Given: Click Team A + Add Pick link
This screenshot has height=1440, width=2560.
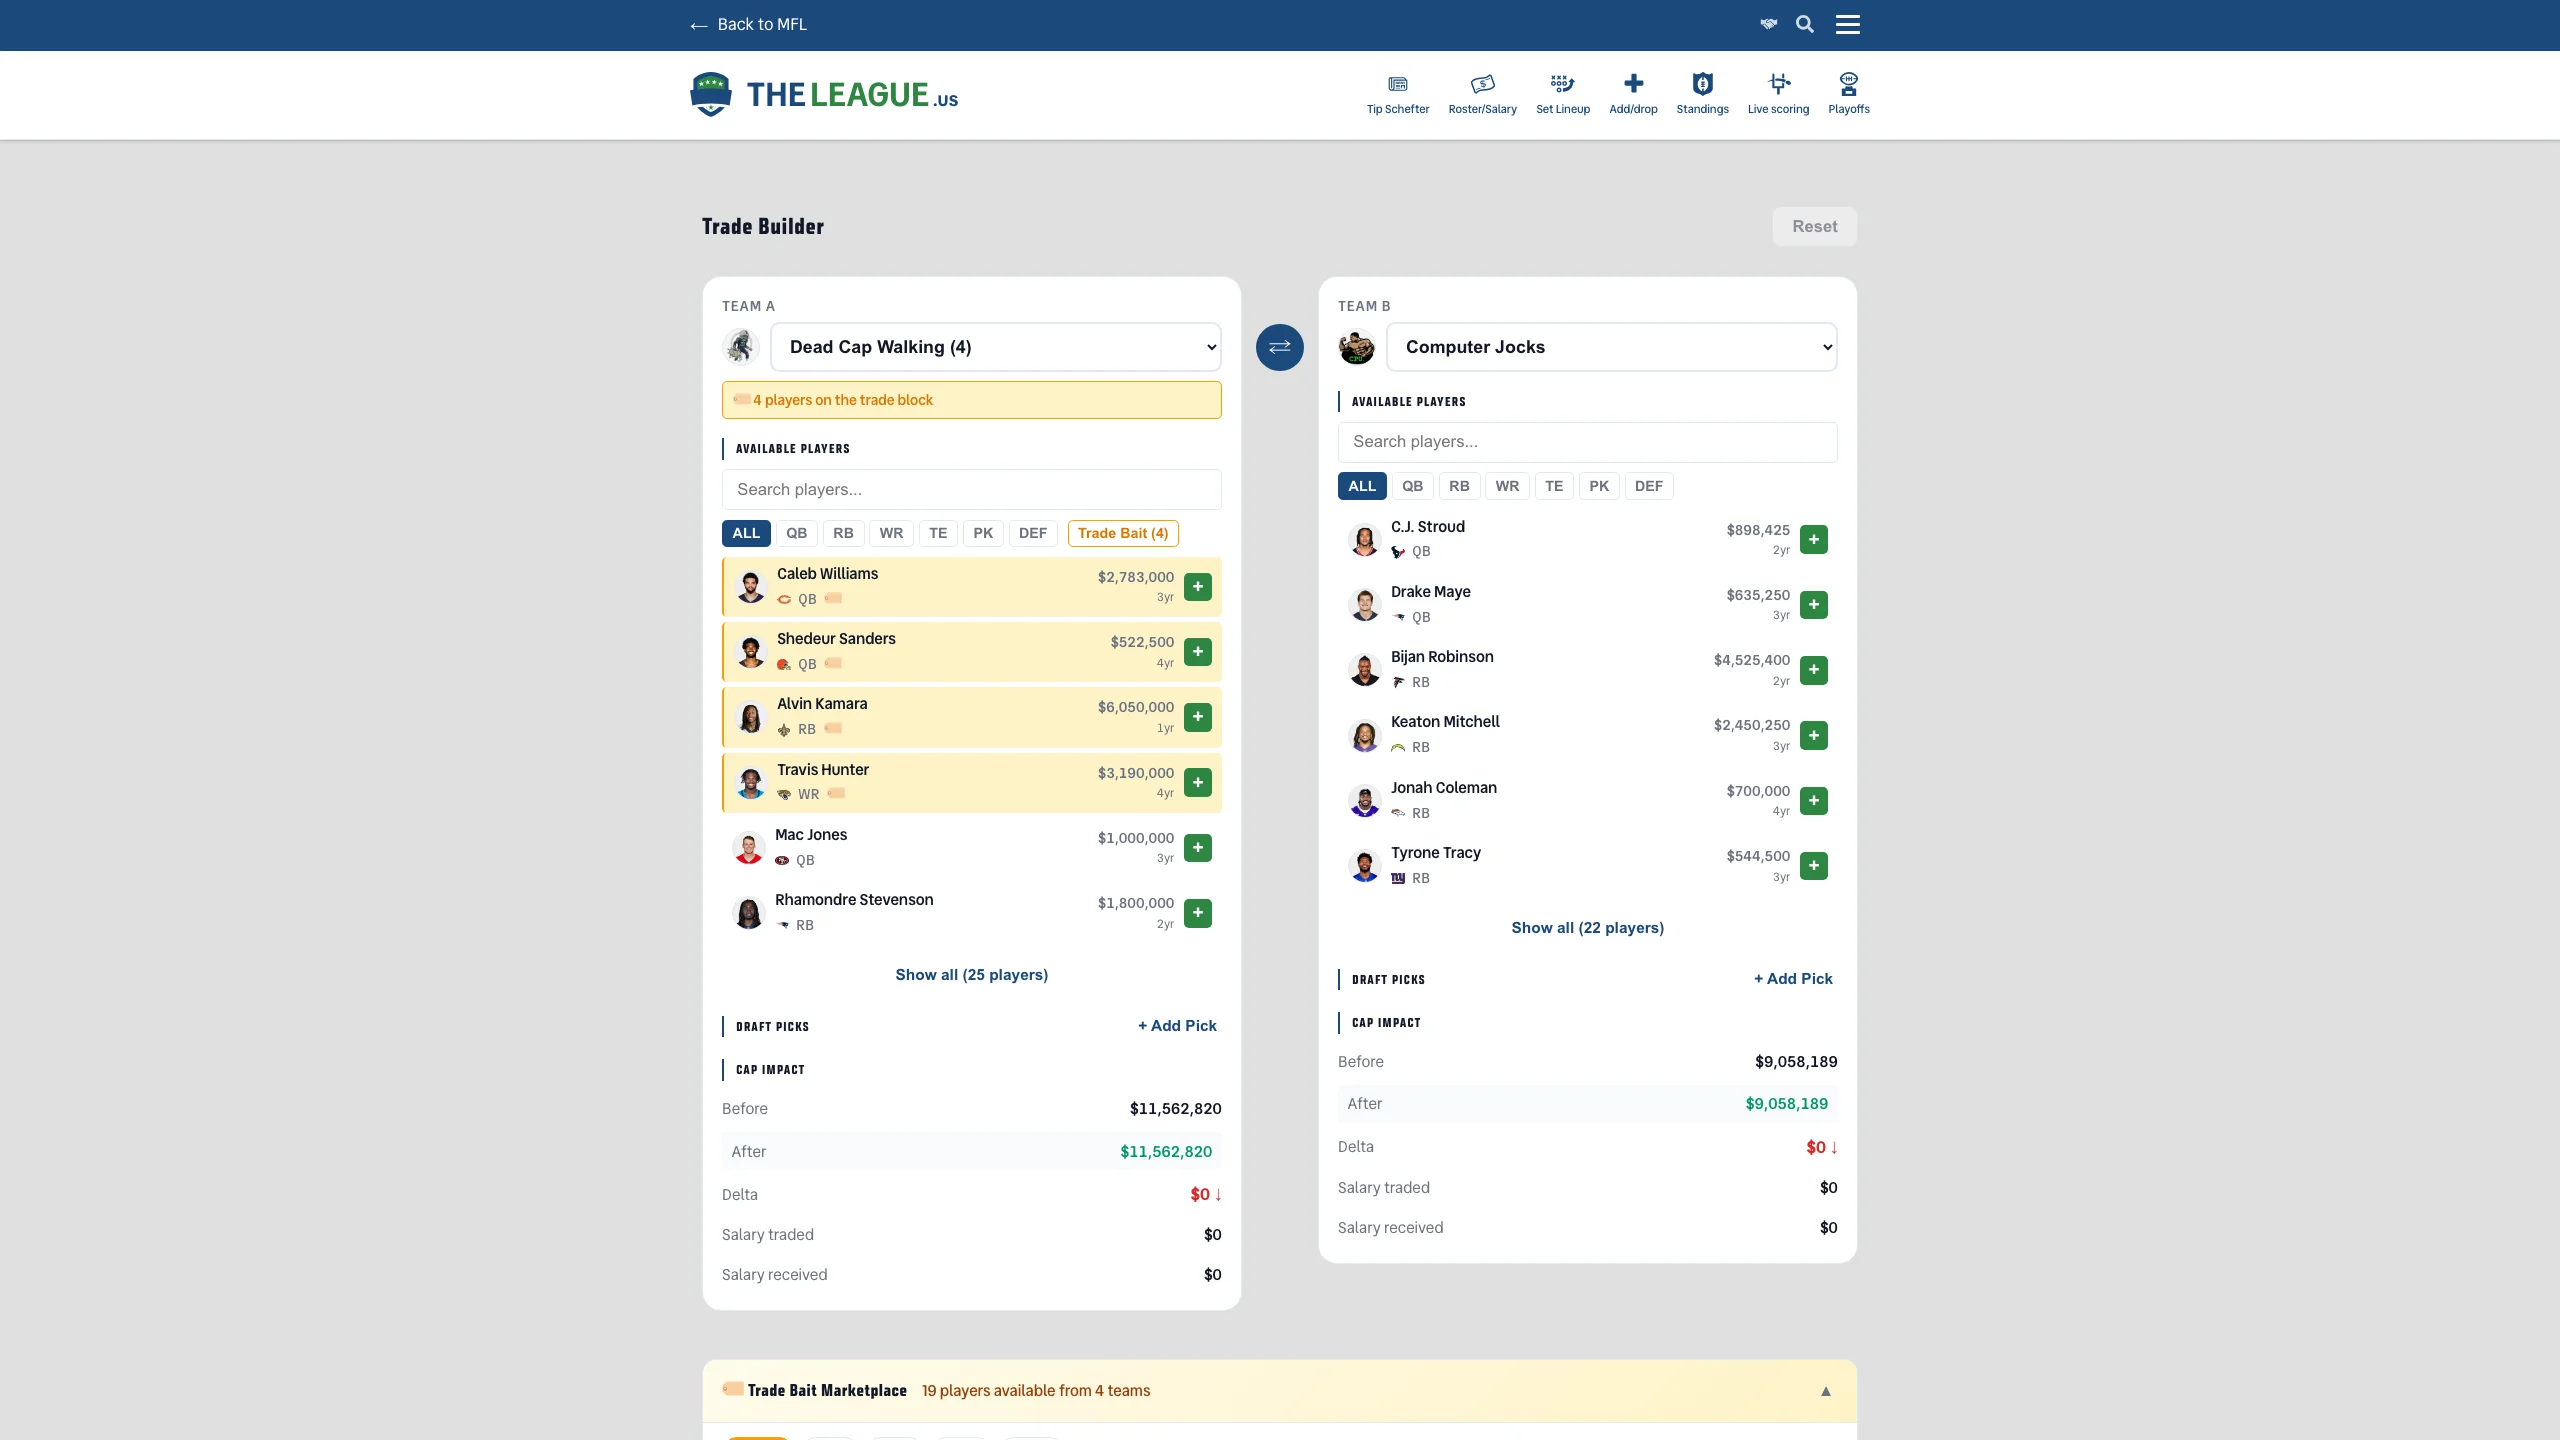Looking at the screenshot, I should [1177, 1026].
